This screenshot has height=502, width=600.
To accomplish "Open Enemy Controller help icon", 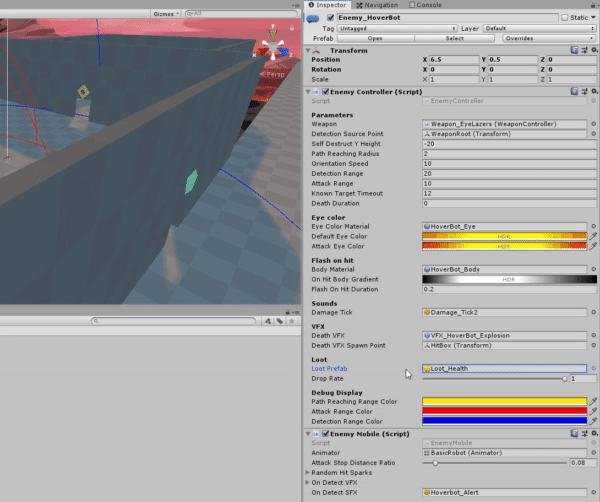I will [574, 91].
